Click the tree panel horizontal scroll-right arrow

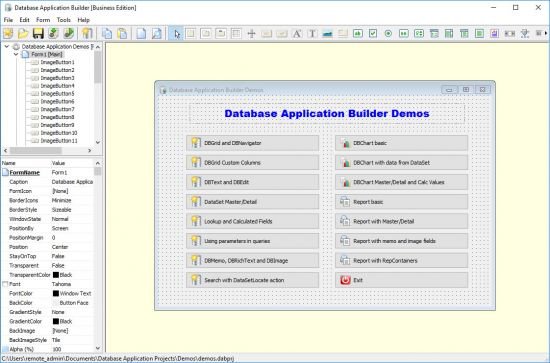(90, 150)
